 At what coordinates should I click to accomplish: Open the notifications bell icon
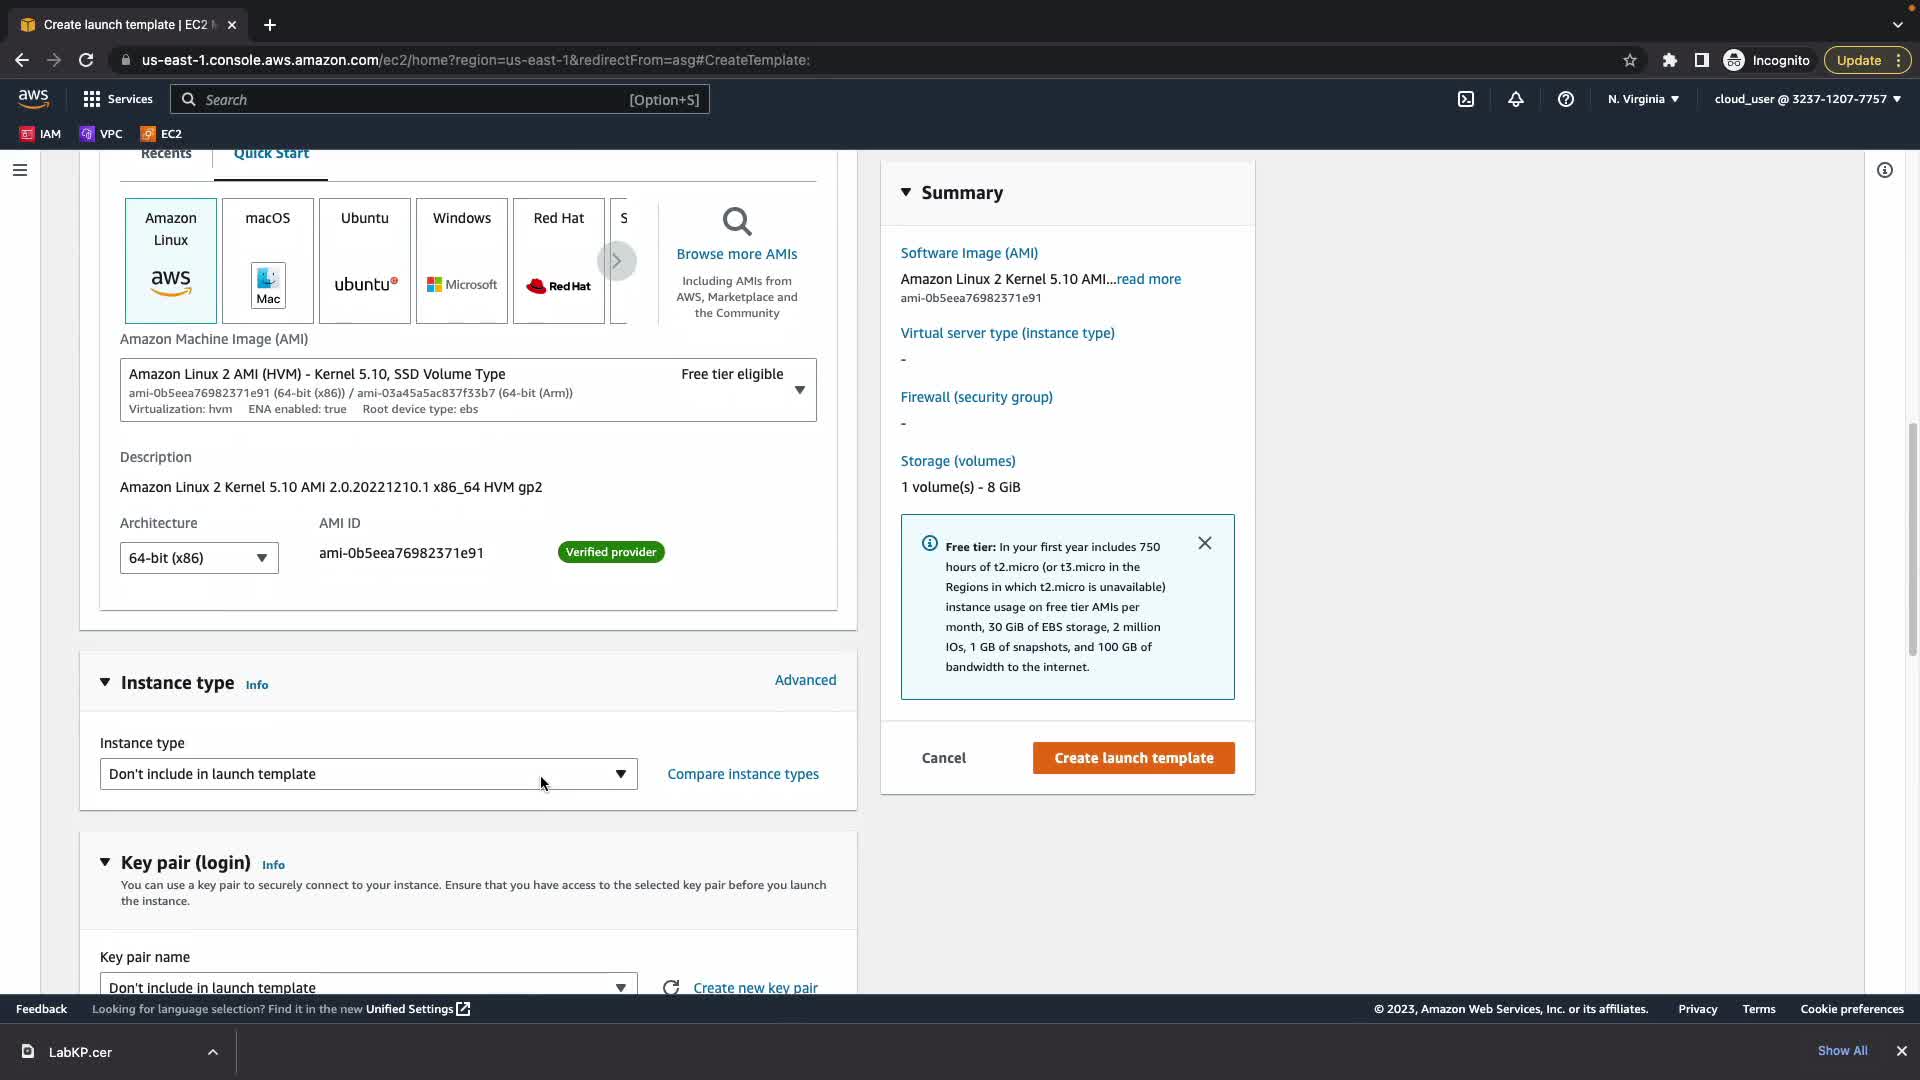pos(1515,99)
